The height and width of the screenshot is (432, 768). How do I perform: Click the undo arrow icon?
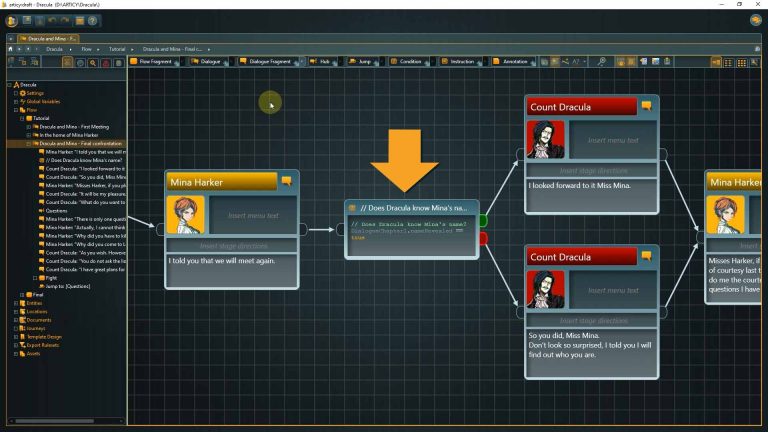[x=52, y=21]
